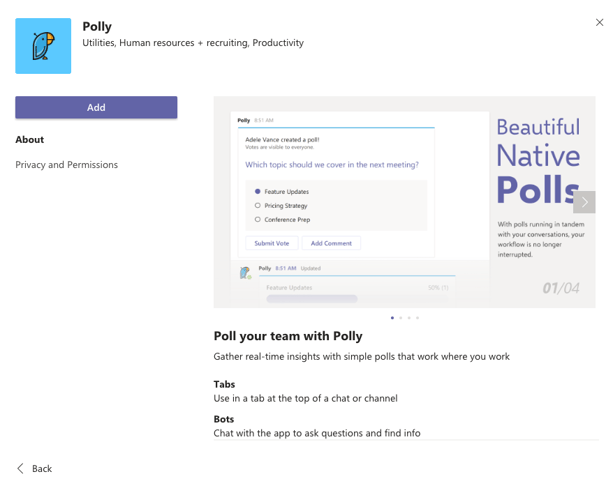Click the 'Tabs' capability heading
613x488 pixels.
click(224, 384)
